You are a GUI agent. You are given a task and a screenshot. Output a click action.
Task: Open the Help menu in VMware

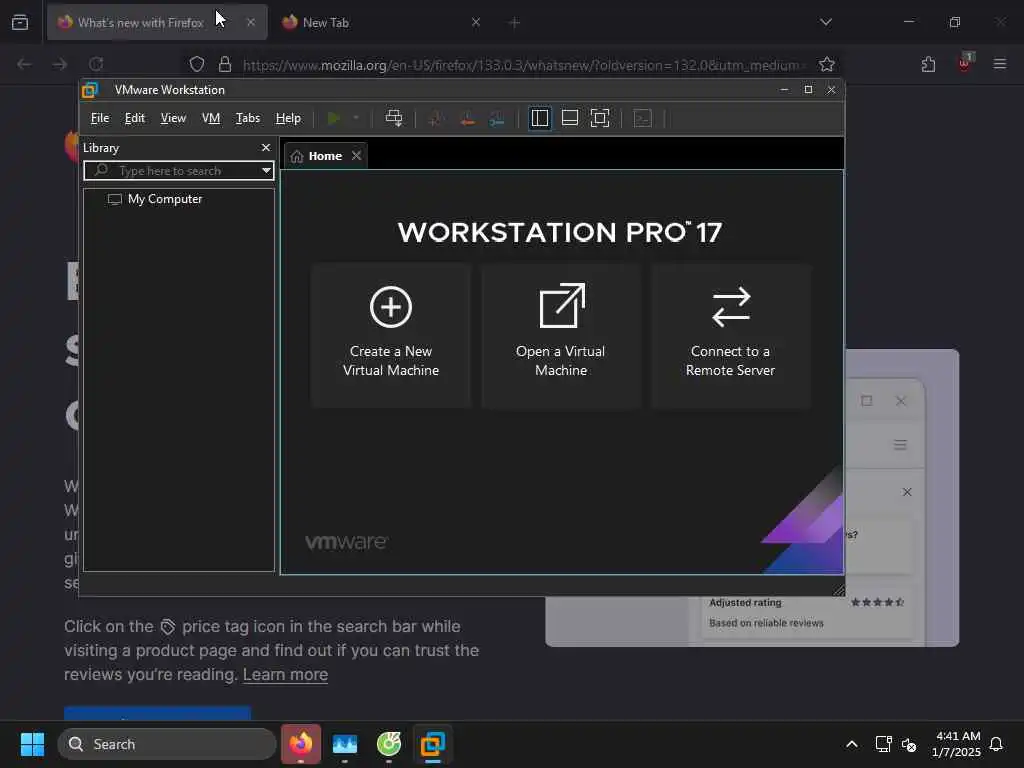pyautogui.click(x=288, y=118)
